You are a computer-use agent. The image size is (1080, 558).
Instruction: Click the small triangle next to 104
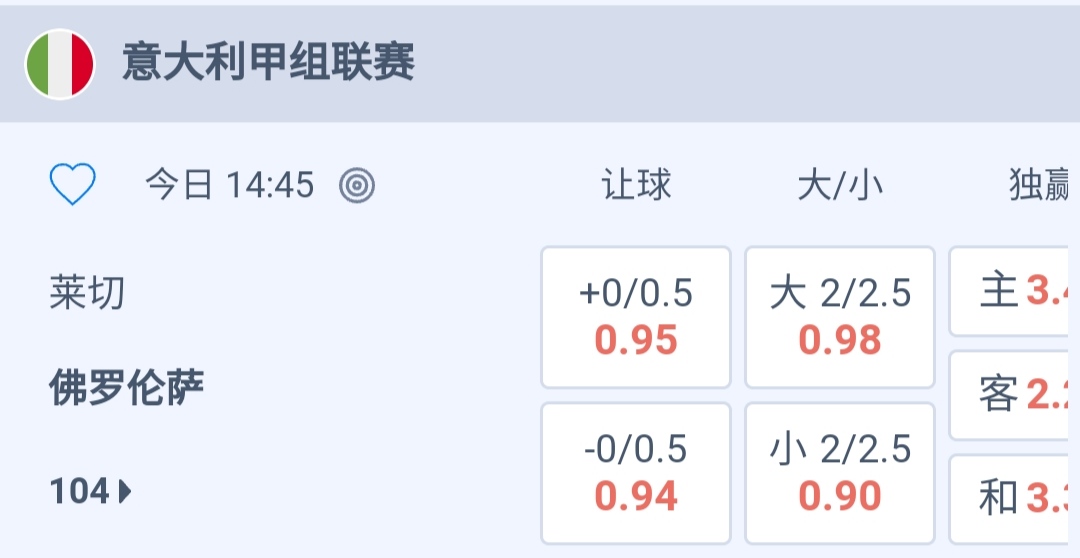125,491
